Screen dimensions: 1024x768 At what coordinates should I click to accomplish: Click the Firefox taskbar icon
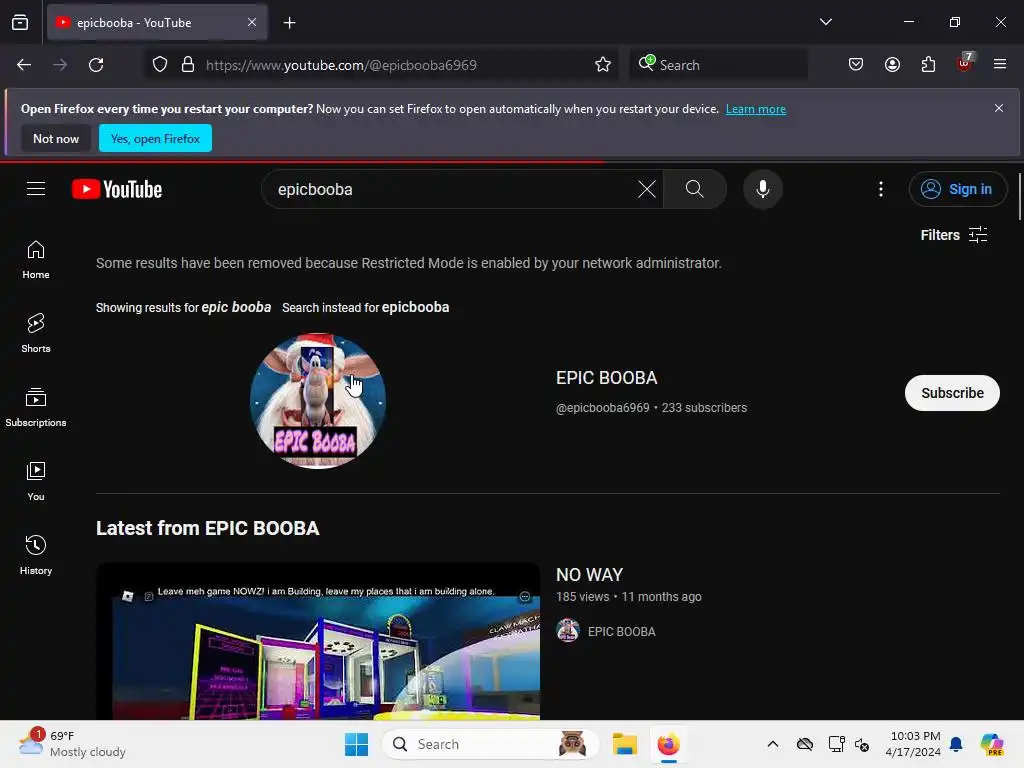click(x=668, y=744)
